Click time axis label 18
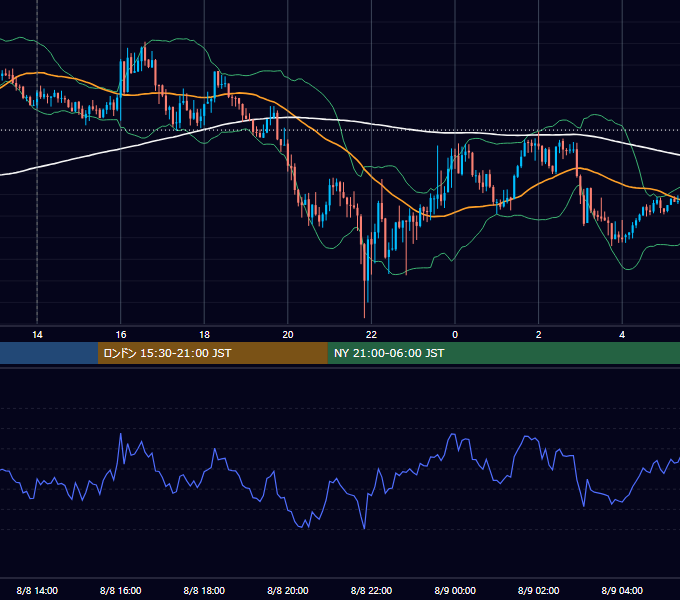 tap(204, 335)
